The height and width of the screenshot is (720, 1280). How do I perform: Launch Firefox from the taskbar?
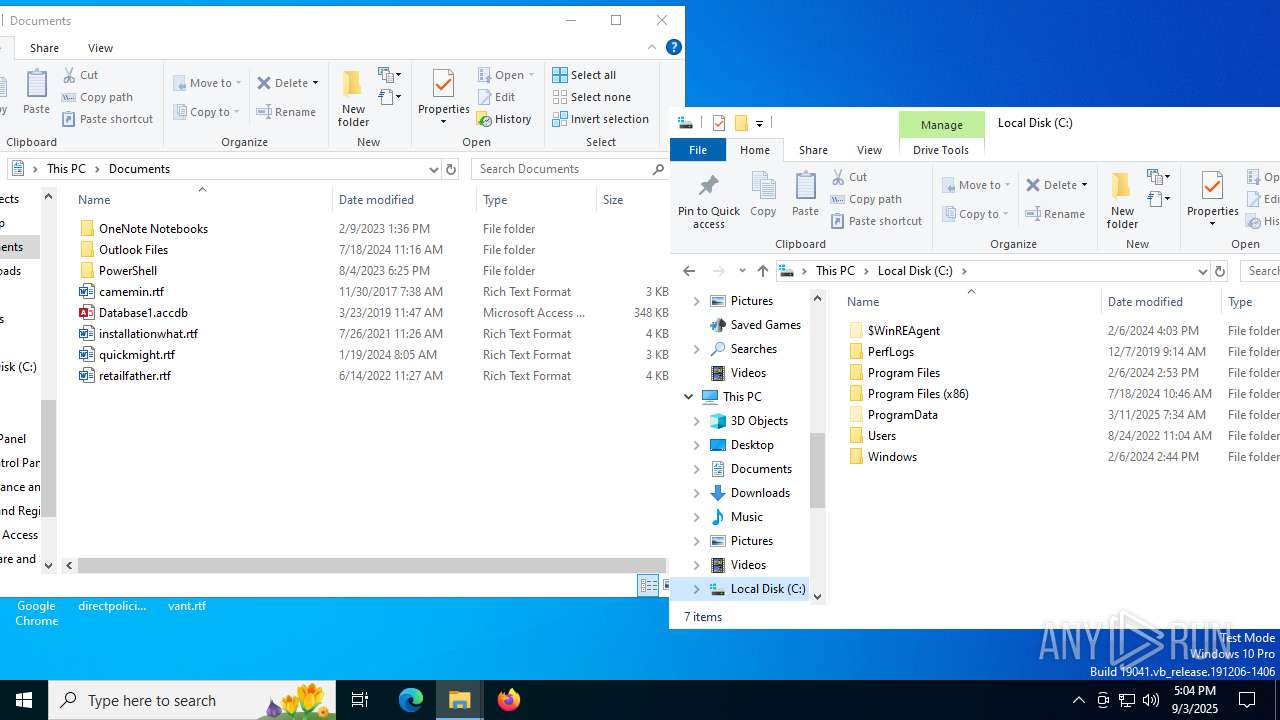[x=508, y=700]
